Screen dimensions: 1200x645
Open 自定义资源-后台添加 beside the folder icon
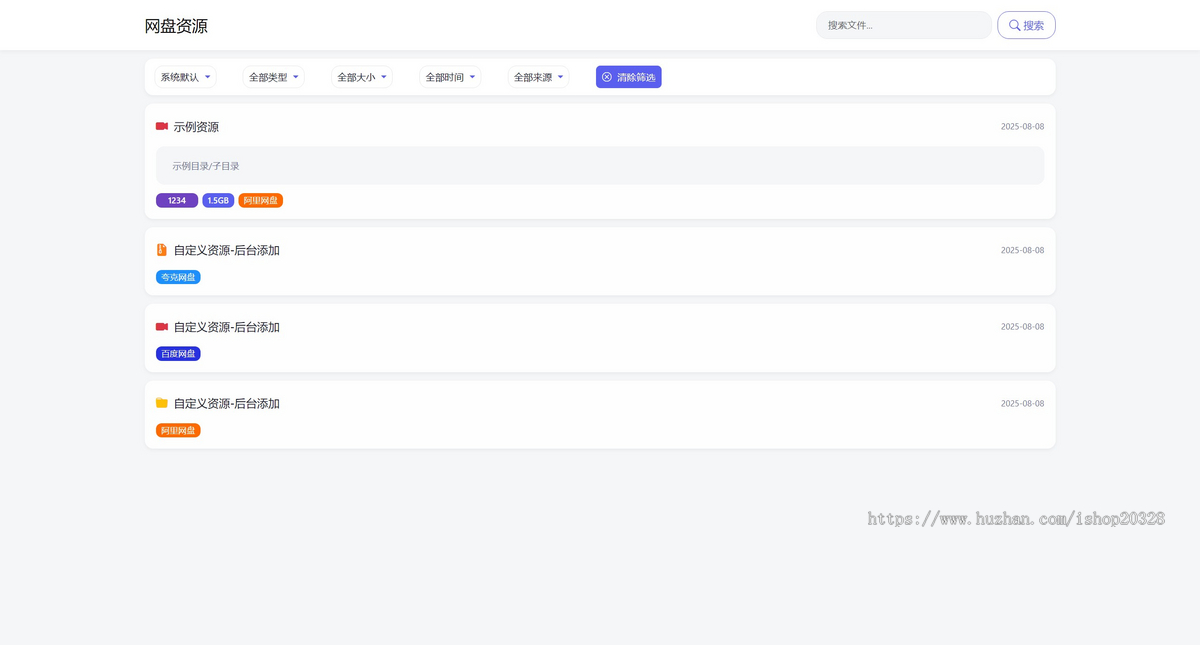click(x=227, y=403)
